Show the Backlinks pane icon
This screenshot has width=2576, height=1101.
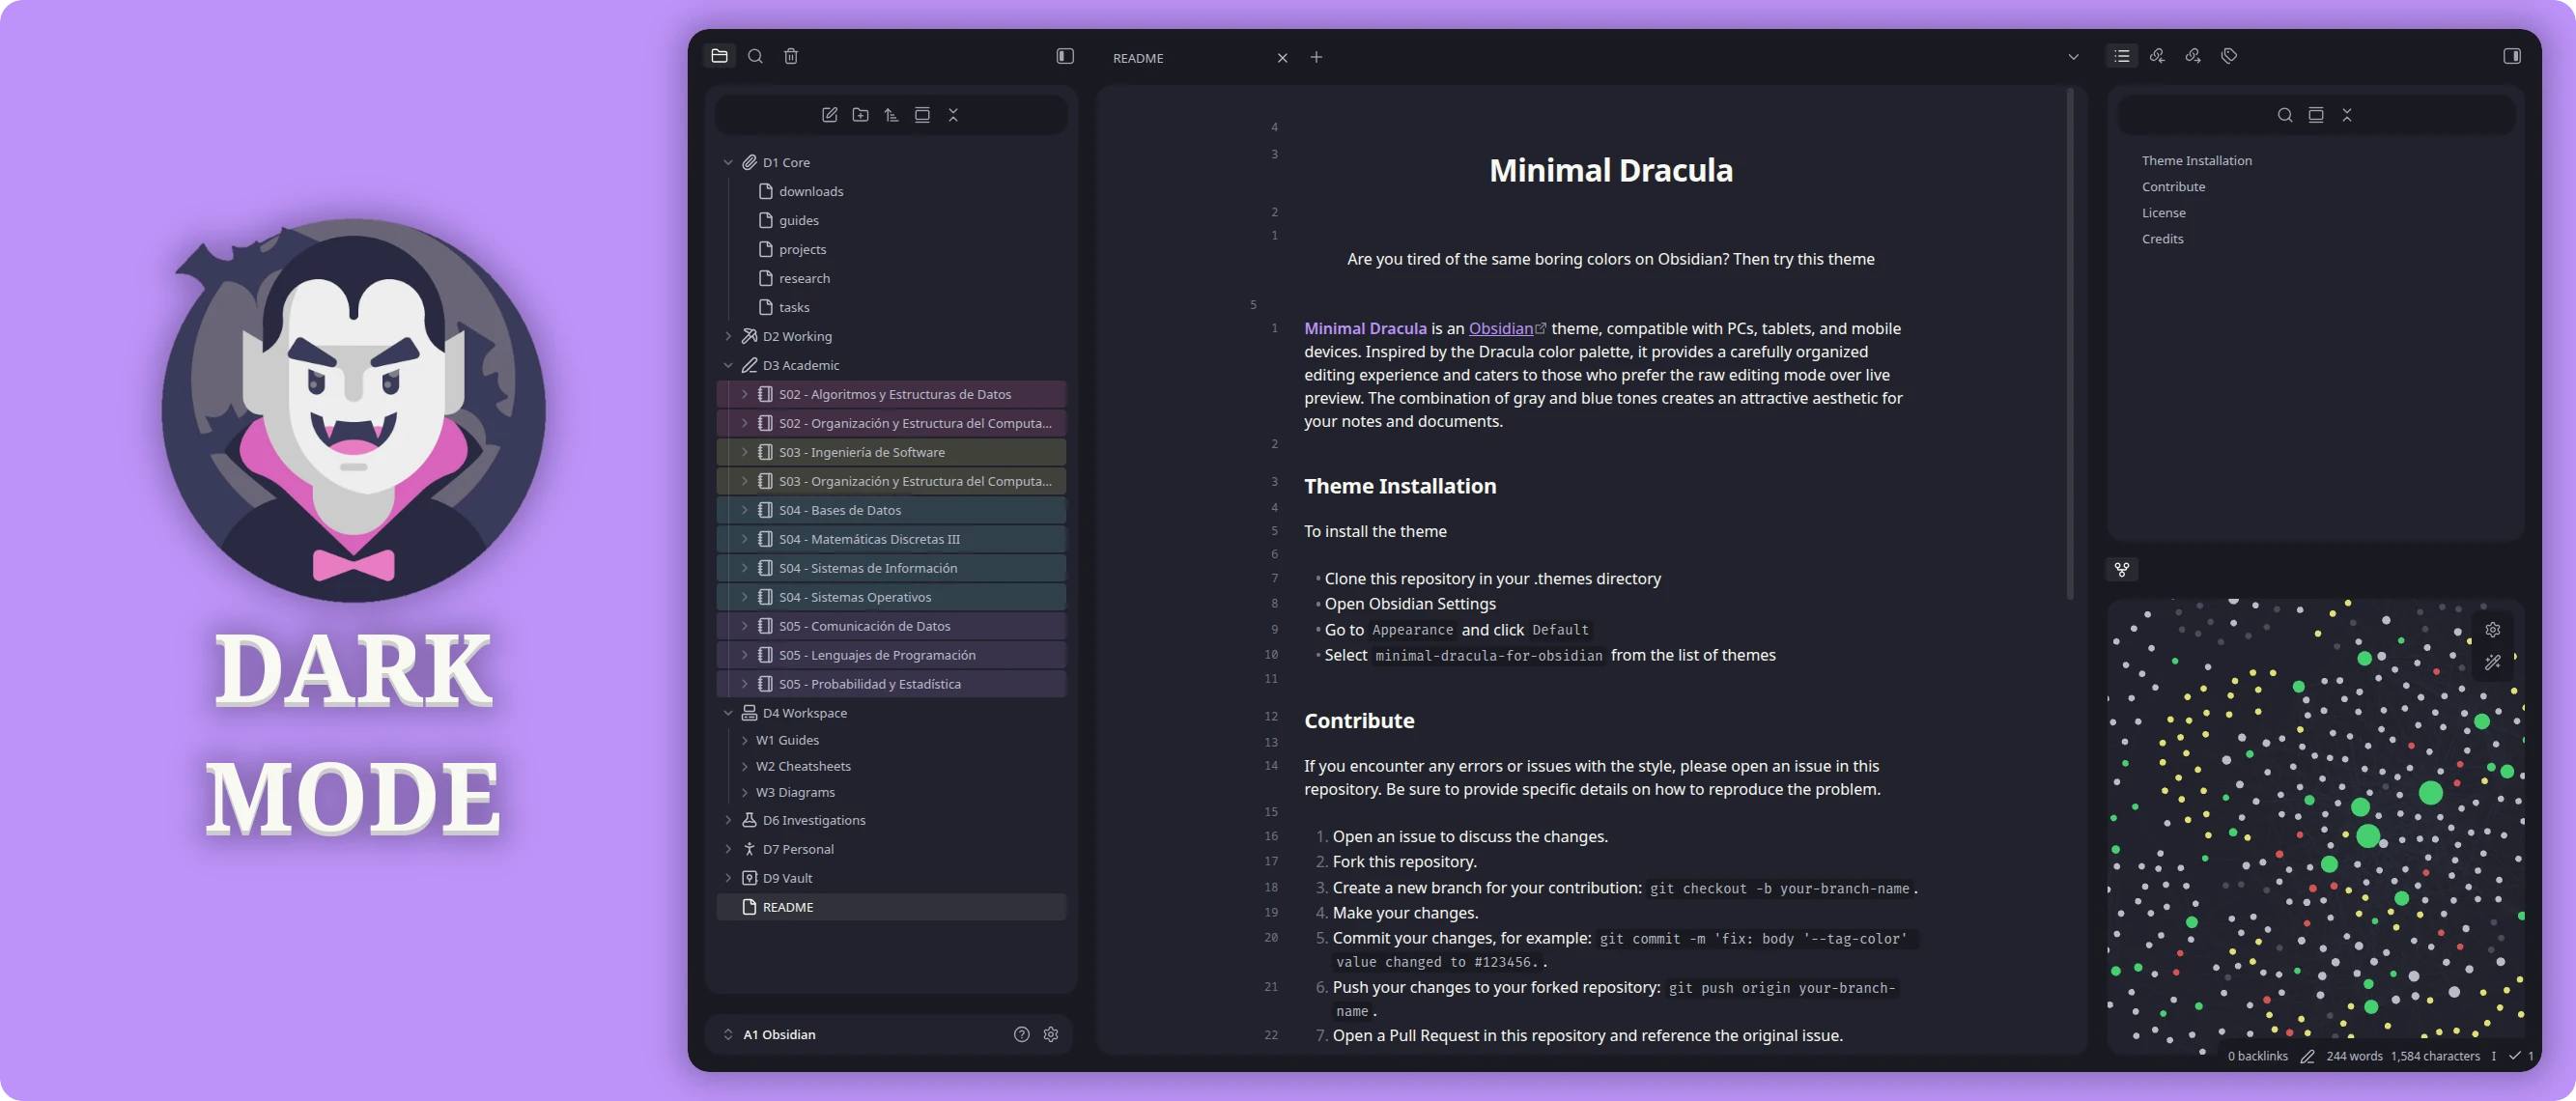point(2157,56)
